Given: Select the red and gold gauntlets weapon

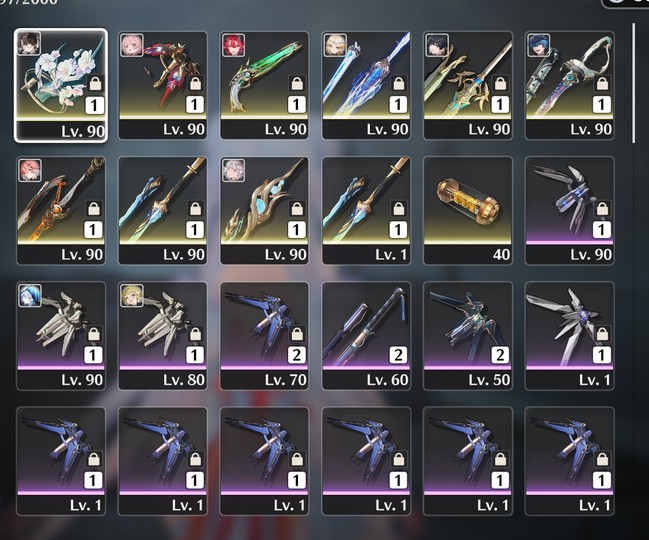Looking at the screenshot, I should tap(163, 85).
